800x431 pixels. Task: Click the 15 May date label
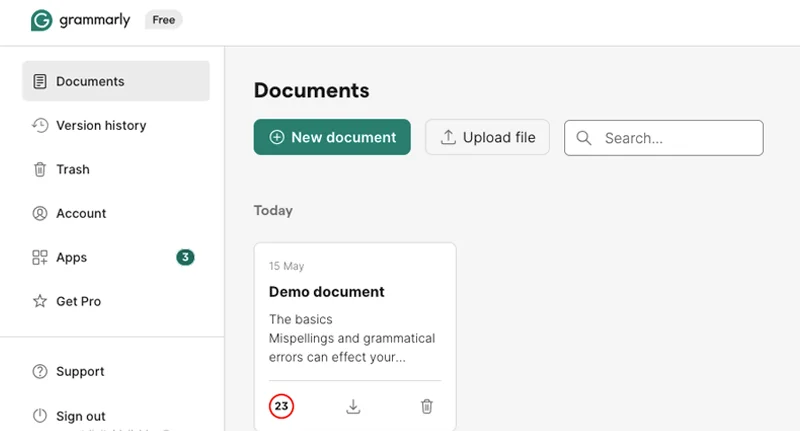(286, 266)
